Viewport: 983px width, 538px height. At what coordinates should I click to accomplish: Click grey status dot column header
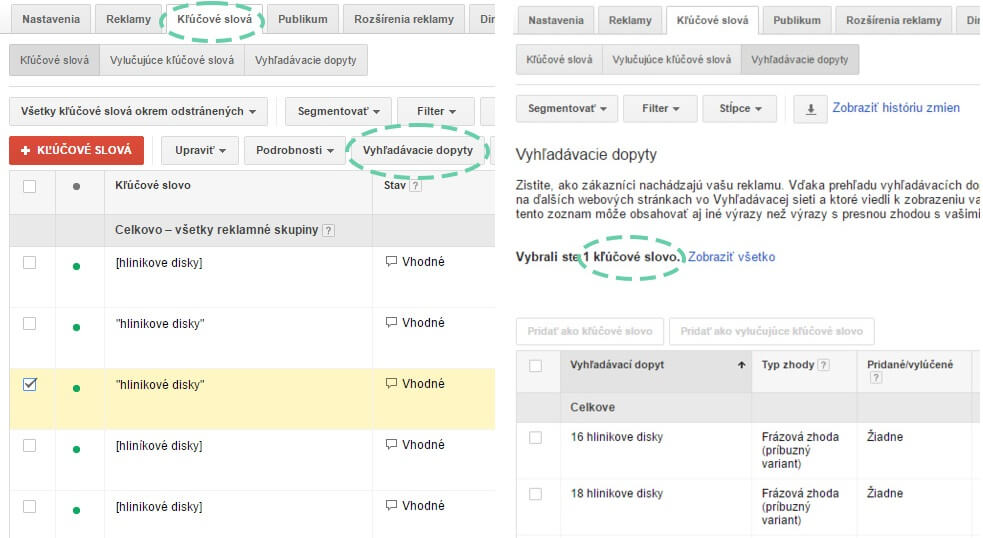[x=76, y=186]
